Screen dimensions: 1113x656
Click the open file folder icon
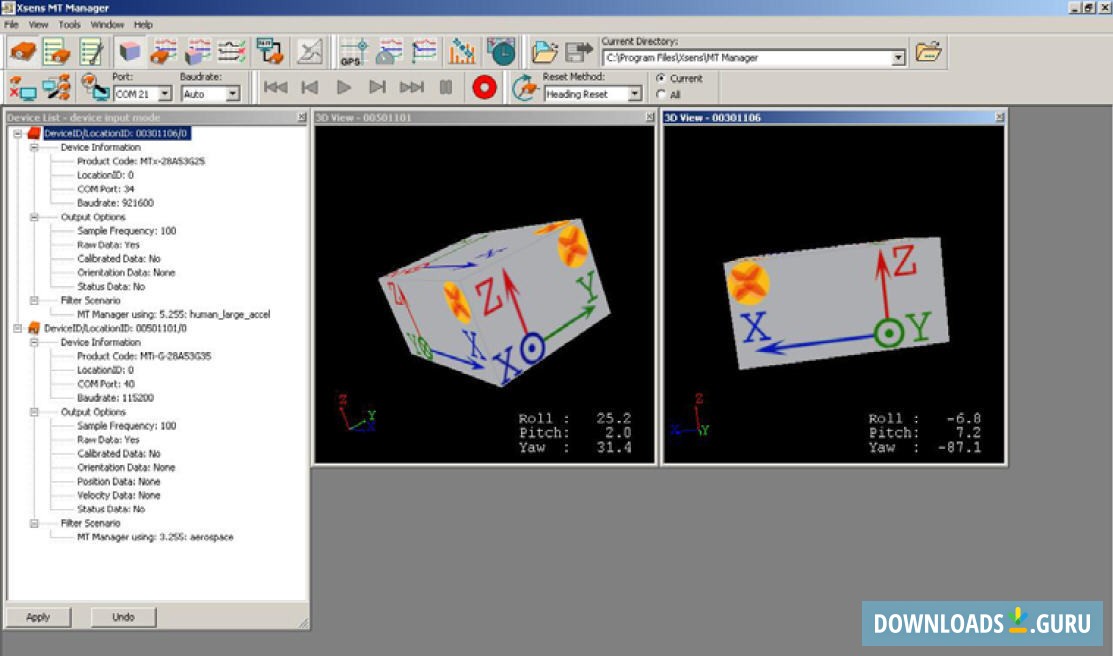point(544,52)
